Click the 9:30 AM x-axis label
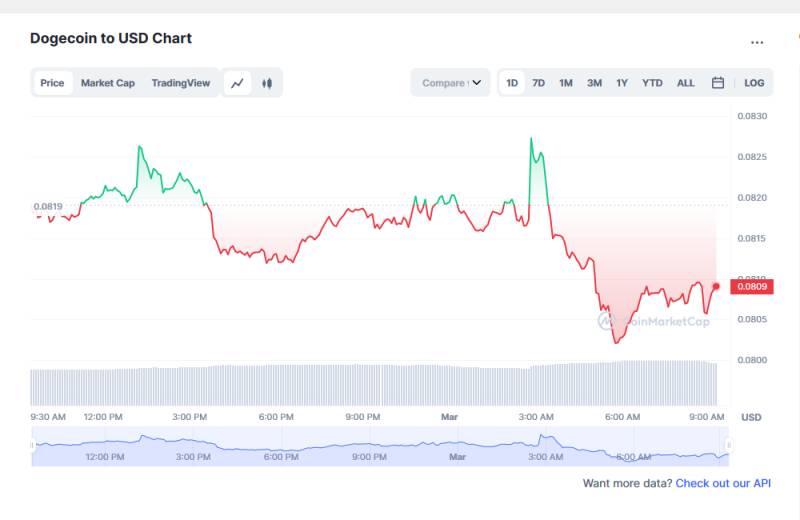This screenshot has height=520, width=800. click(x=48, y=417)
